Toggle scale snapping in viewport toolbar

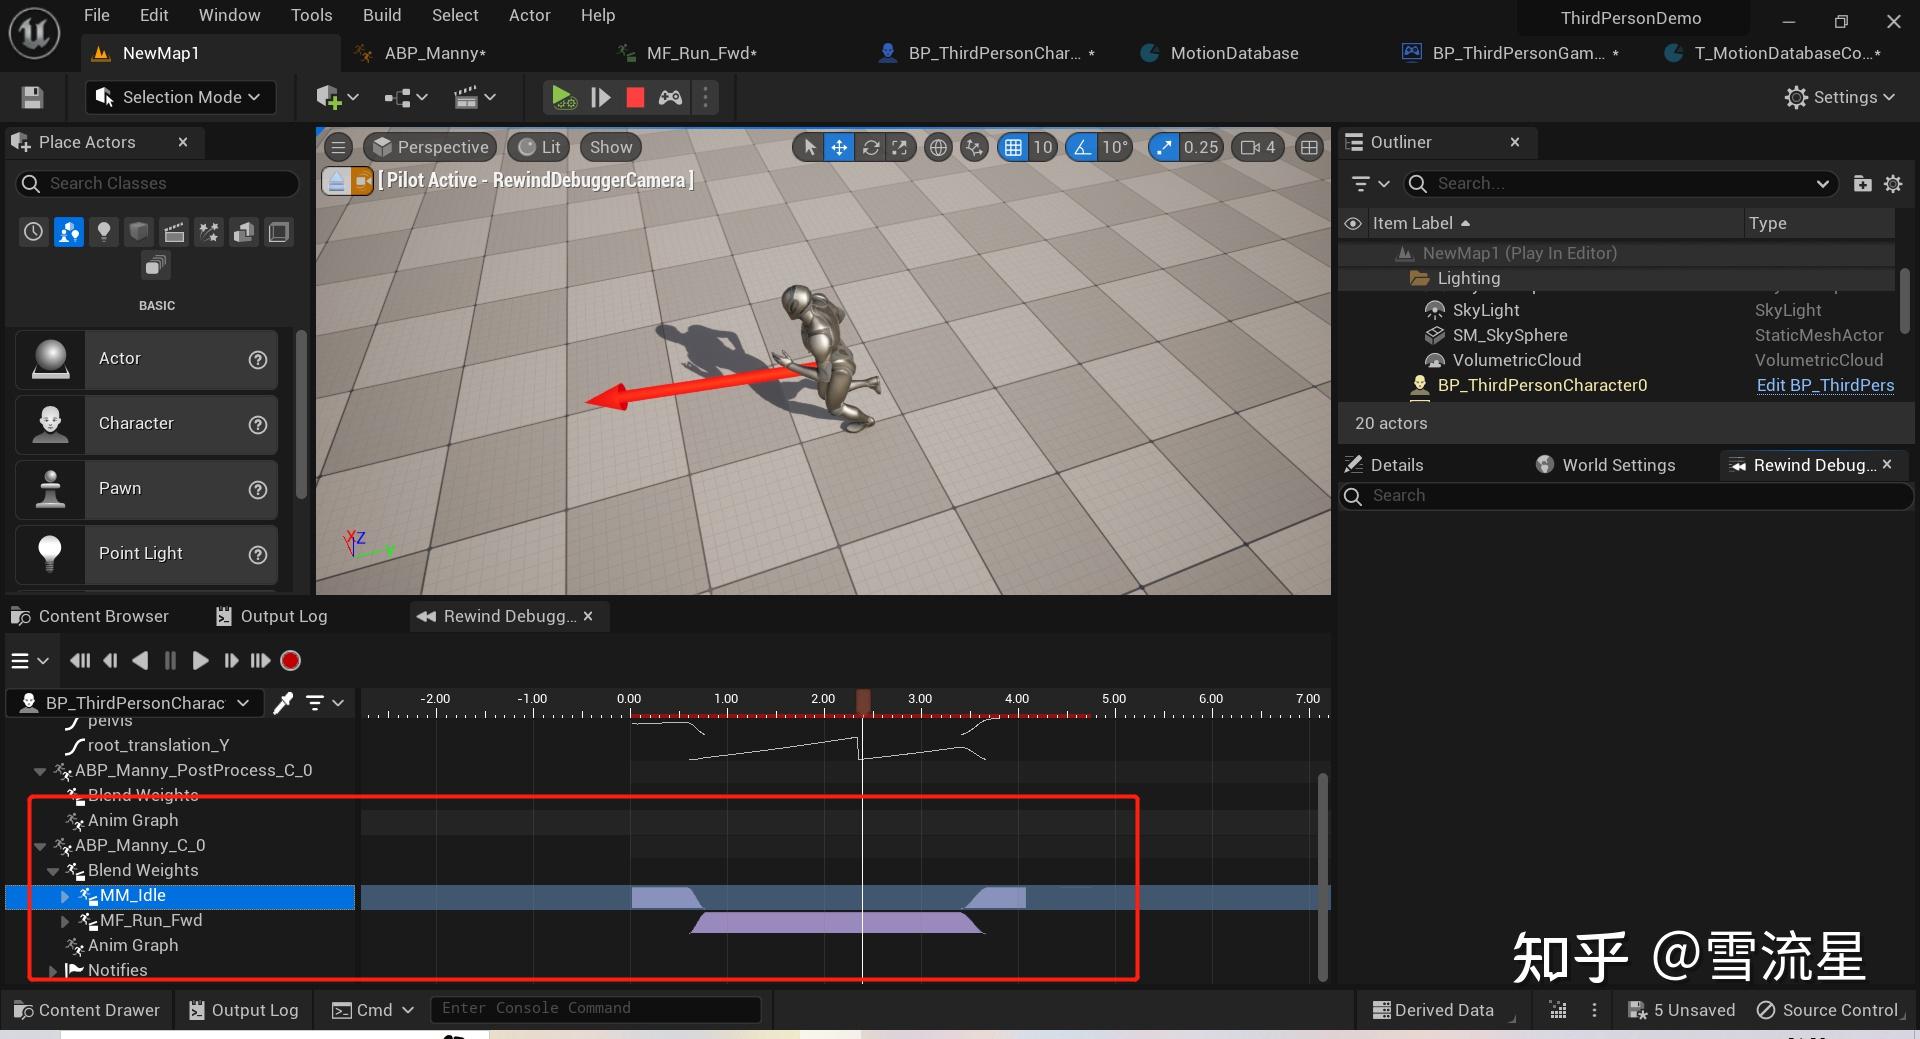[1164, 148]
